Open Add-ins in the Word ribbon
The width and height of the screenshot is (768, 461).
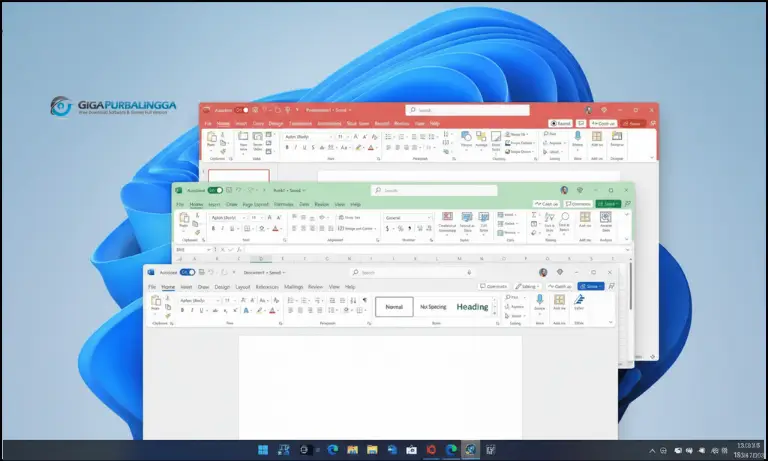tap(559, 302)
